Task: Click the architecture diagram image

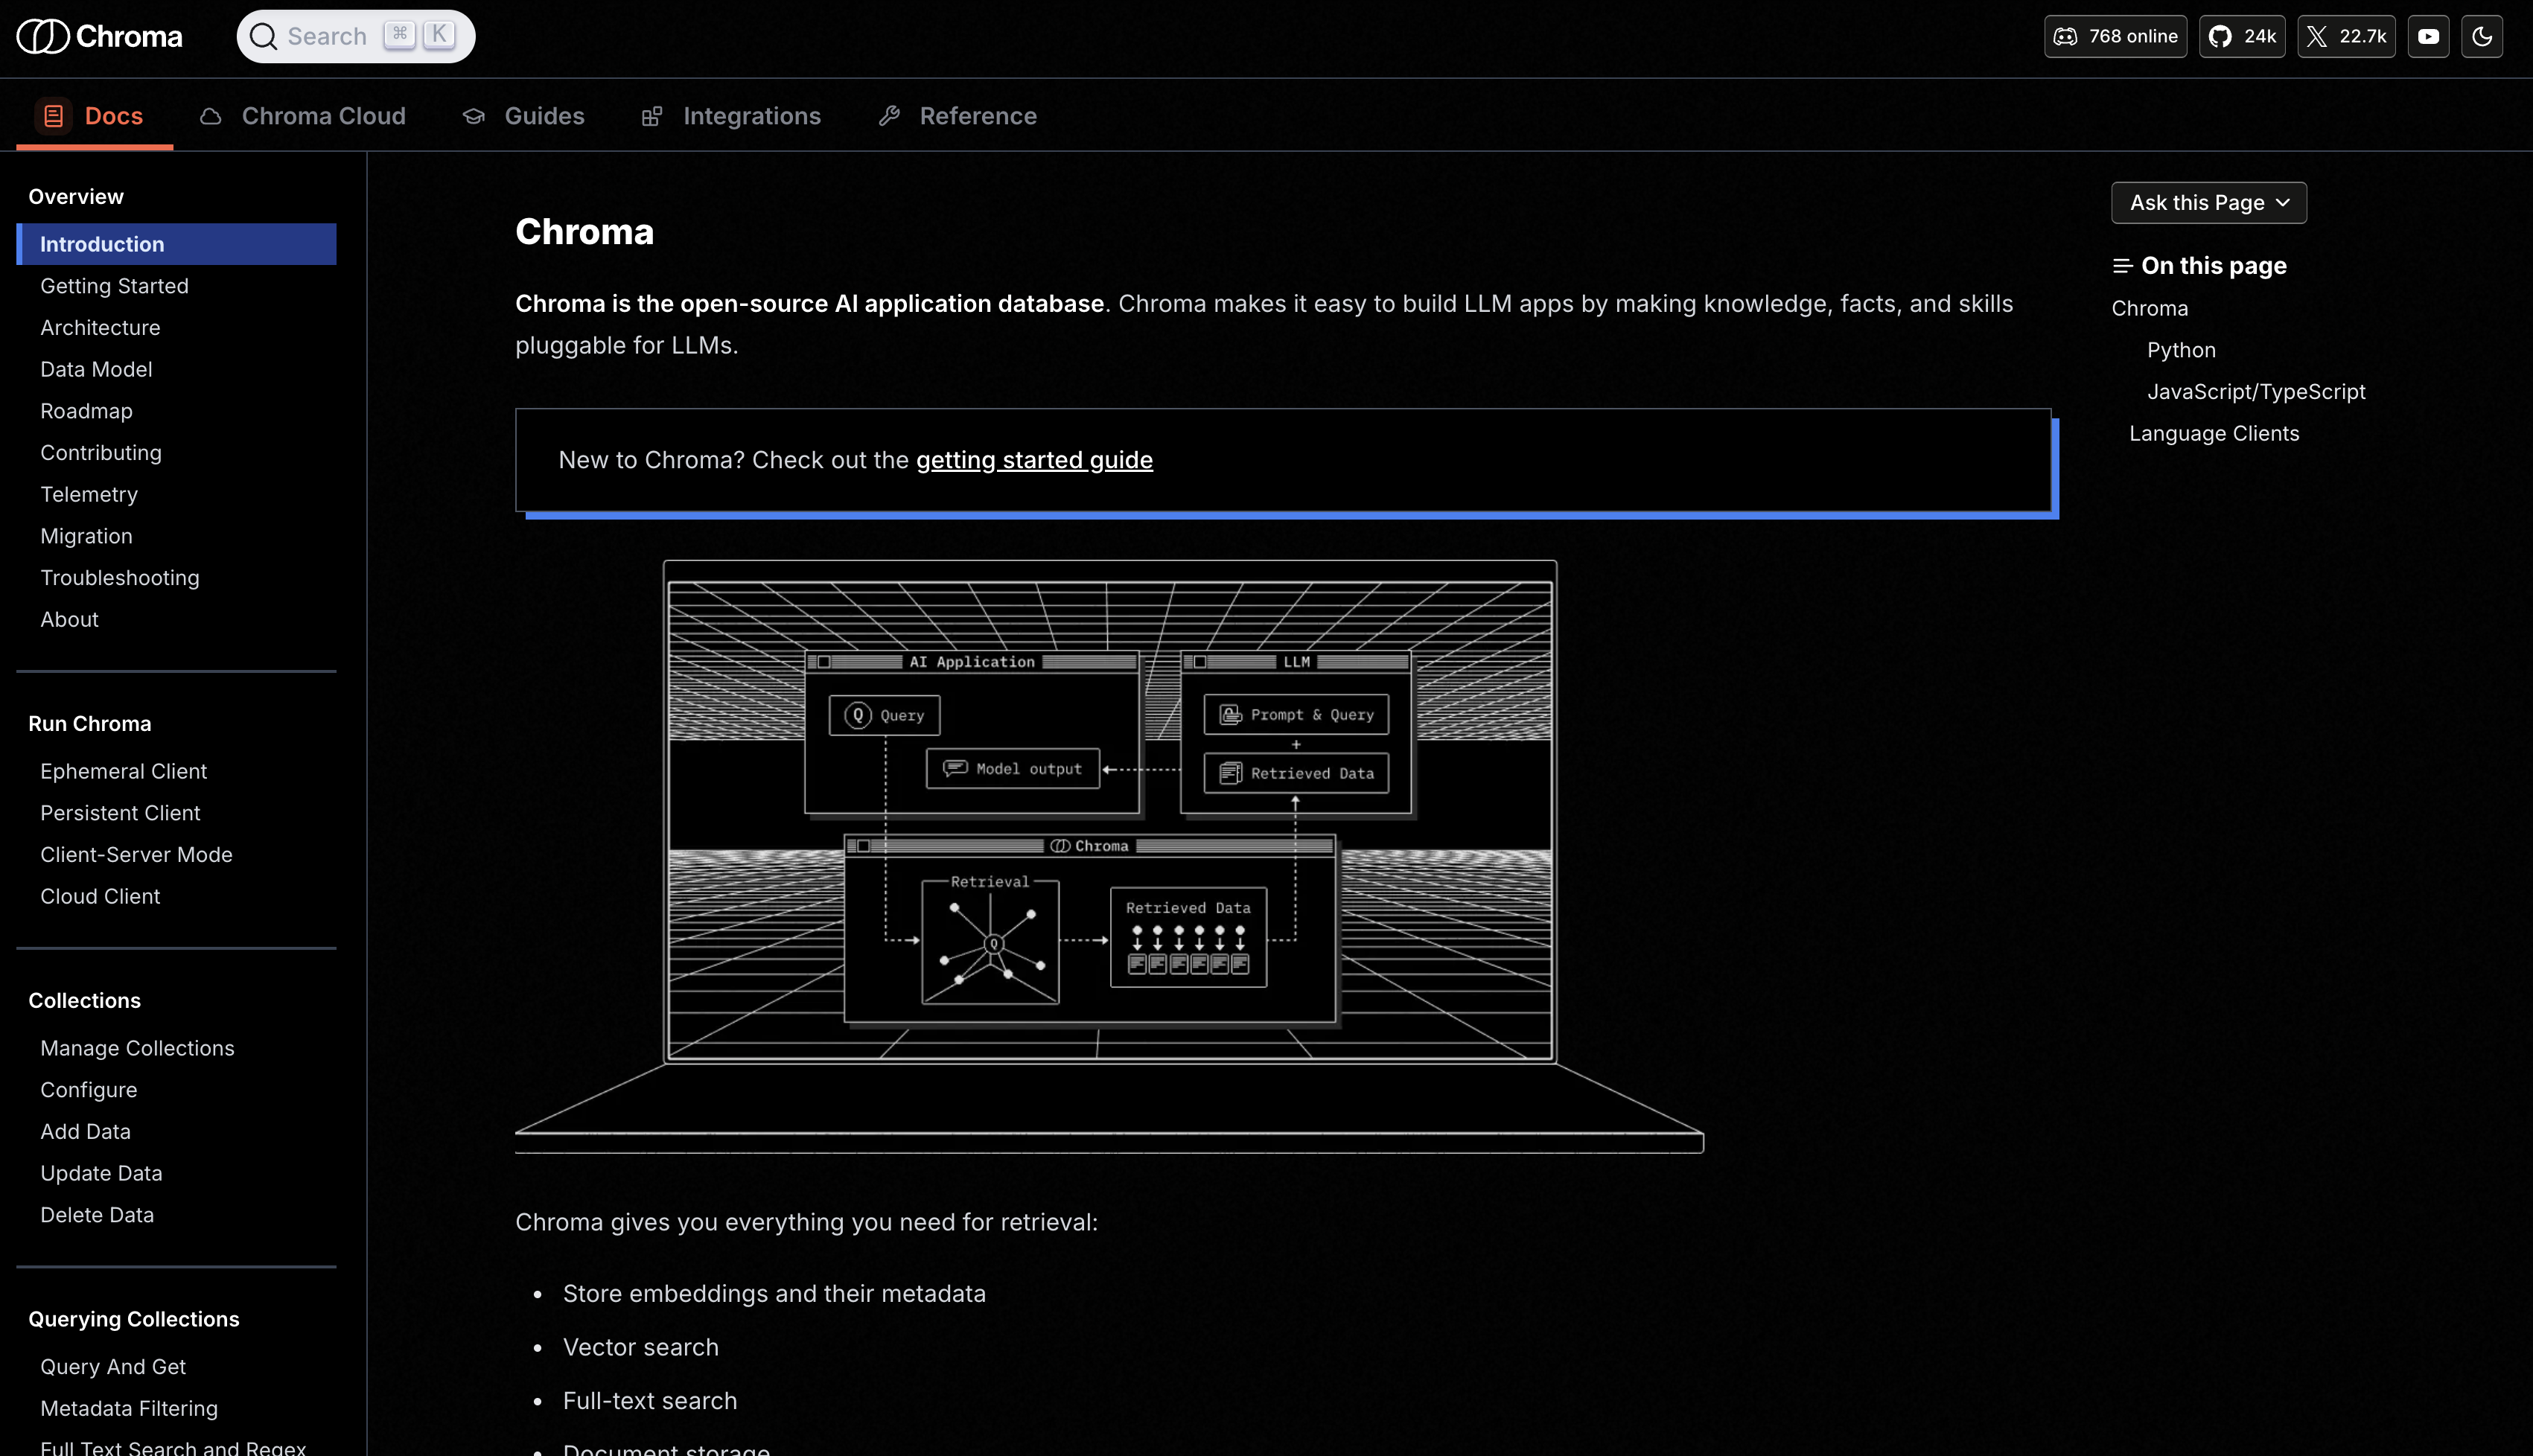Action: 1109,856
